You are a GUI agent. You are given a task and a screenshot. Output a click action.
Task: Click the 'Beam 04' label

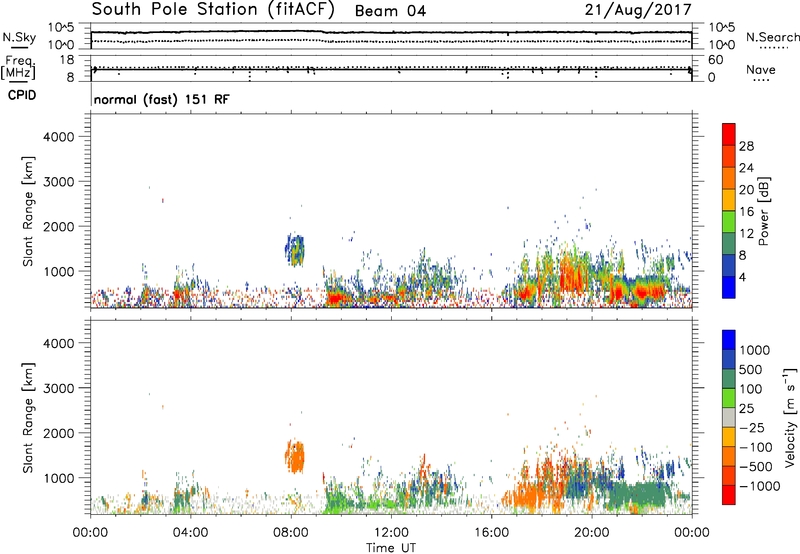click(x=390, y=11)
